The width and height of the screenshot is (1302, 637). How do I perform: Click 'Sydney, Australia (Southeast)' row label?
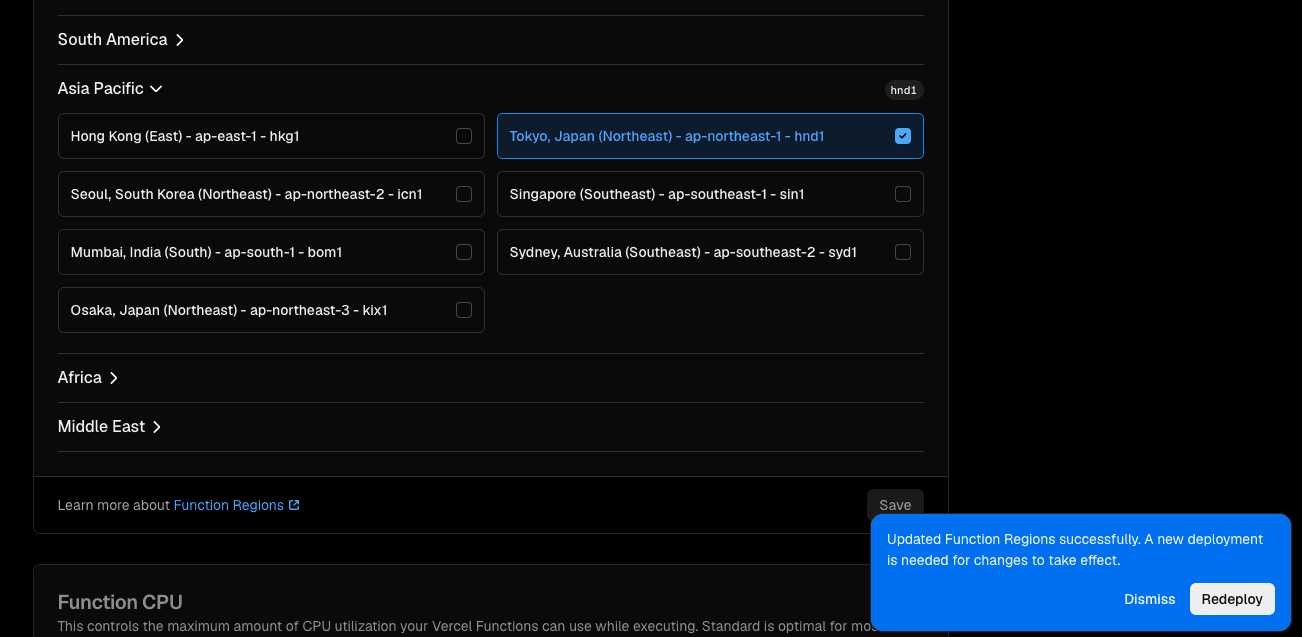coord(684,252)
